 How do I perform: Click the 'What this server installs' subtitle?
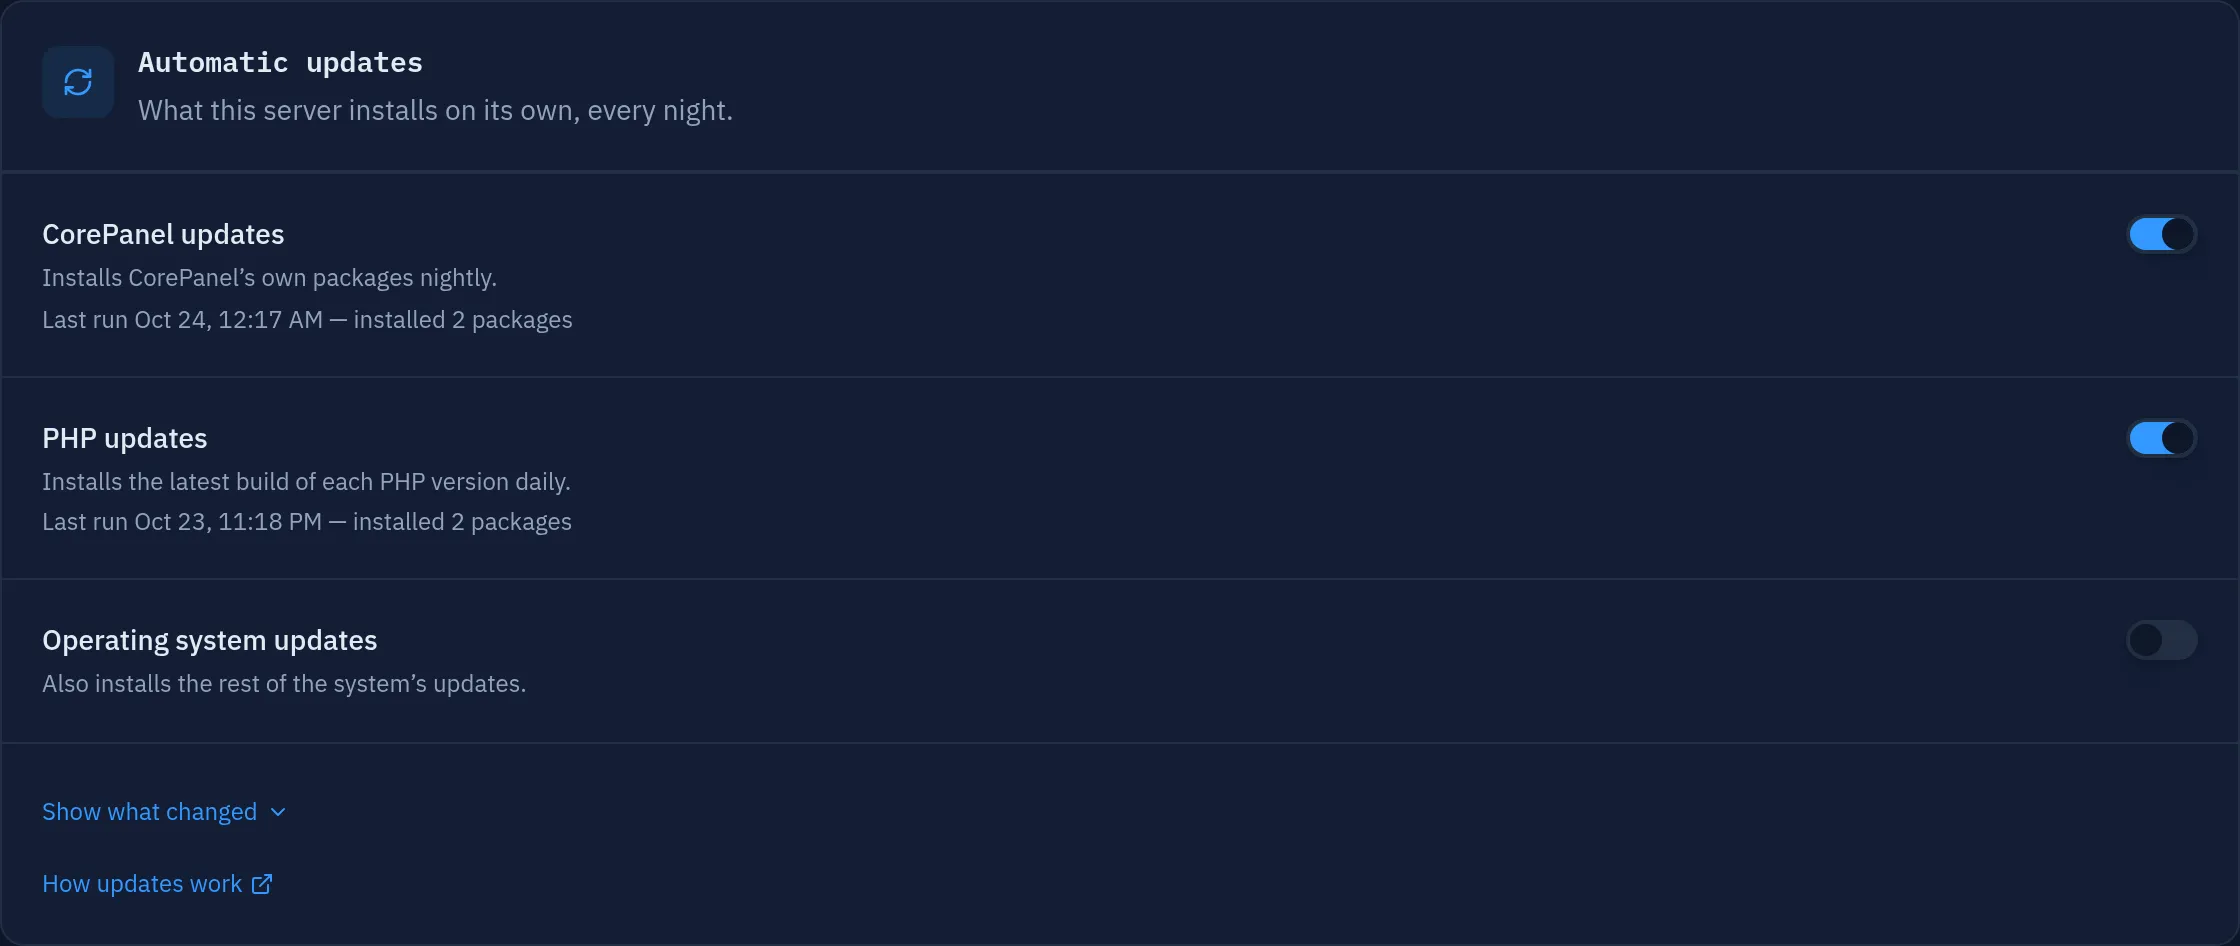(435, 110)
